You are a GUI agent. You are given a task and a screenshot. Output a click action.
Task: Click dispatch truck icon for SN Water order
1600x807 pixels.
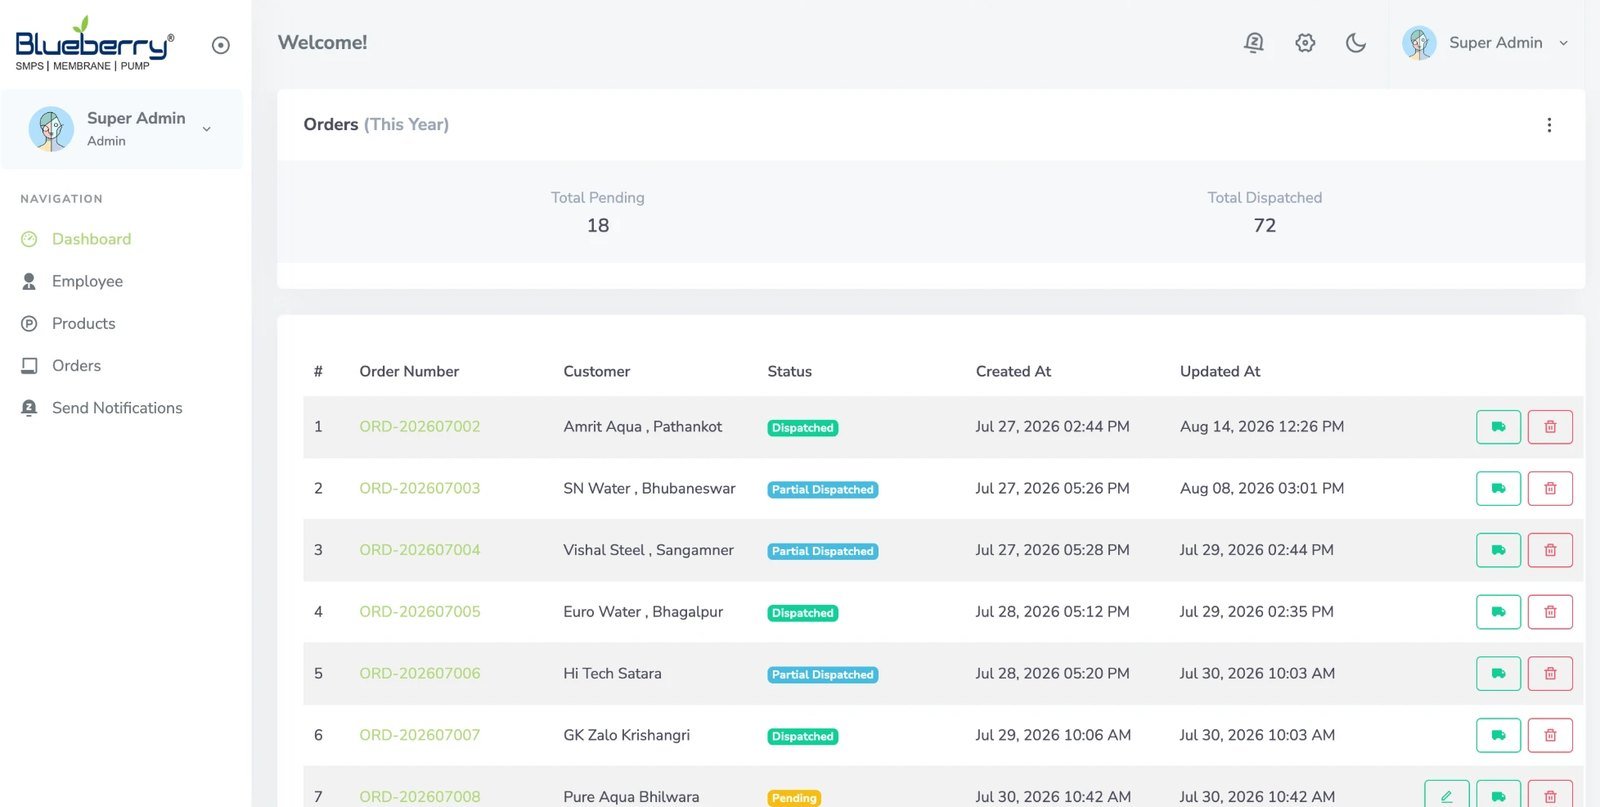pyautogui.click(x=1498, y=488)
